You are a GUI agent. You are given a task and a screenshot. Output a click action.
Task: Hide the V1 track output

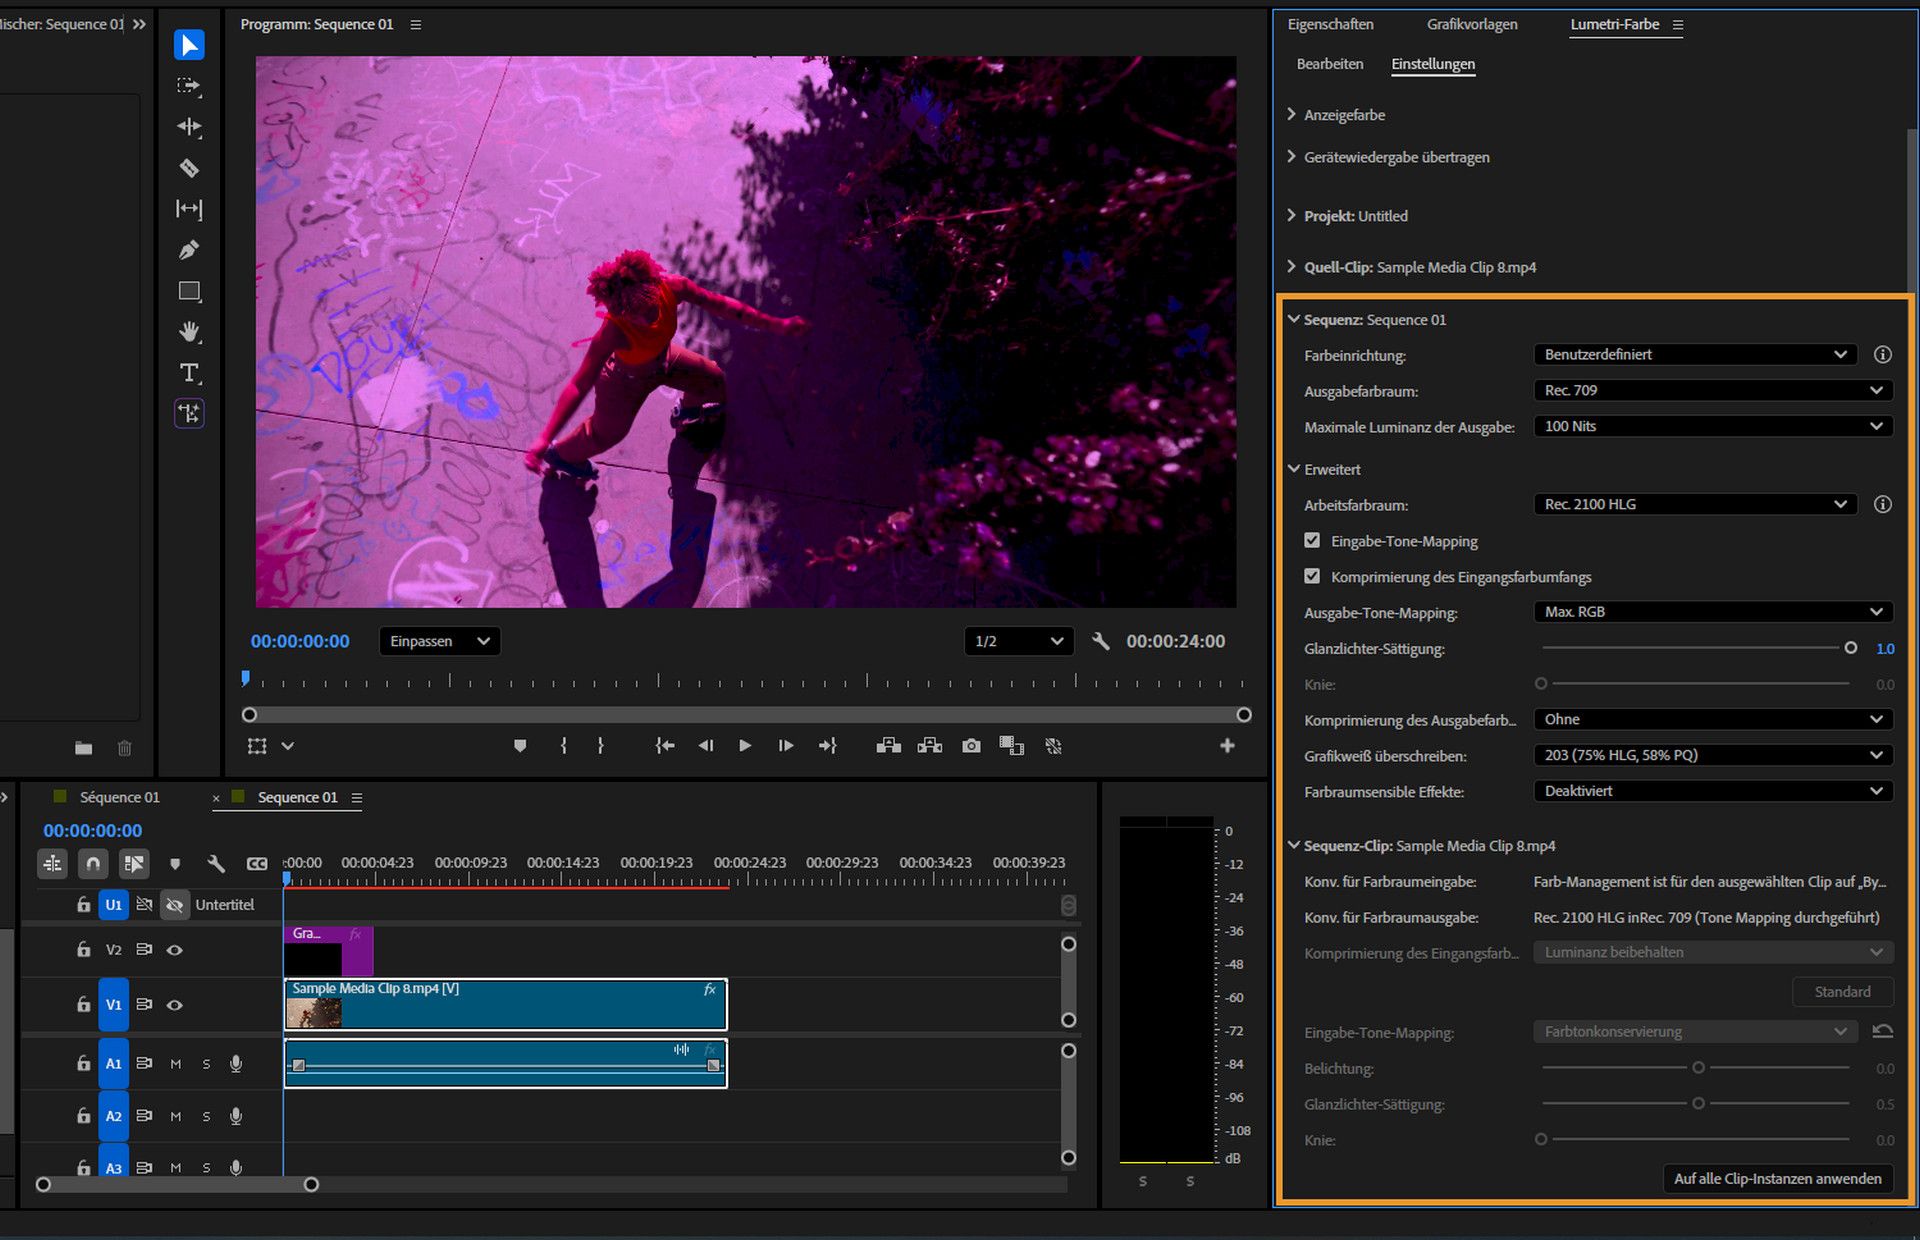pos(175,1005)
